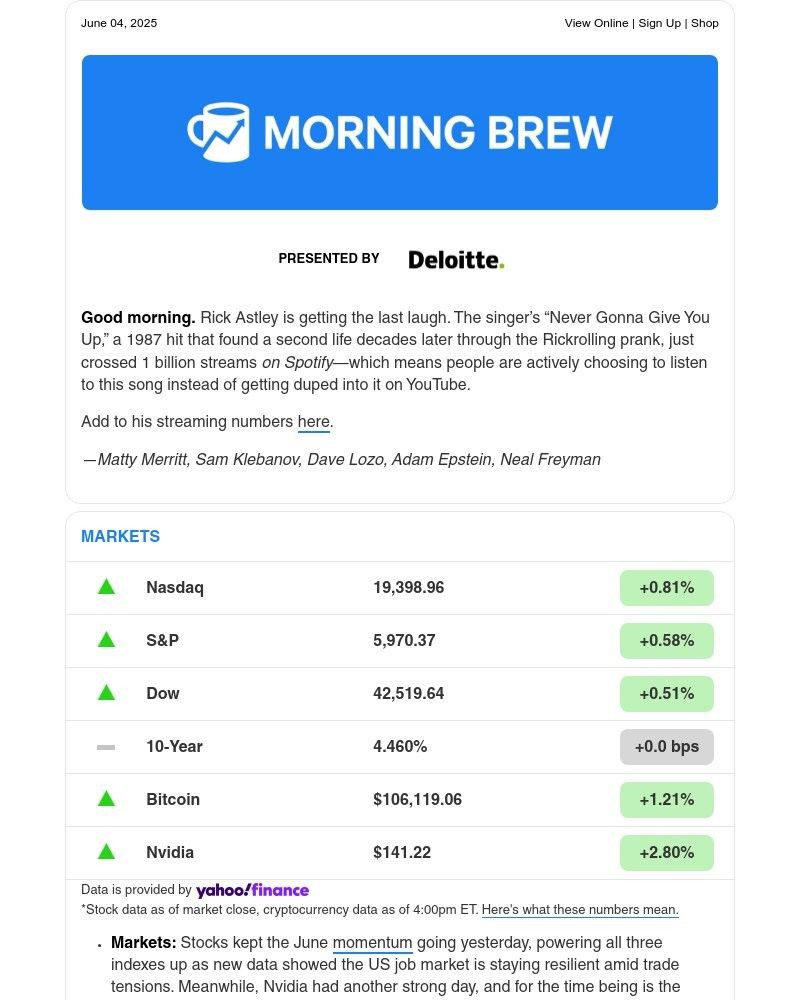800x1000 pixels.
Task: Click the S&P value 5,970.37
Action: point(404,640)
